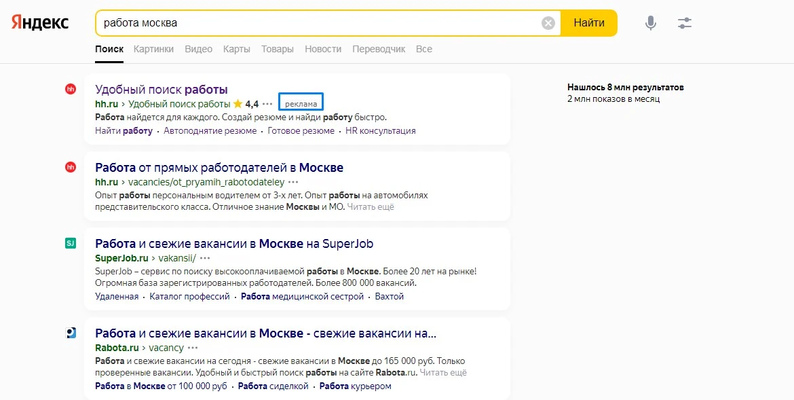Viewport: 794px width, 400px height.
Task: Click the vakansii/ path link
Action: (177, 258)
